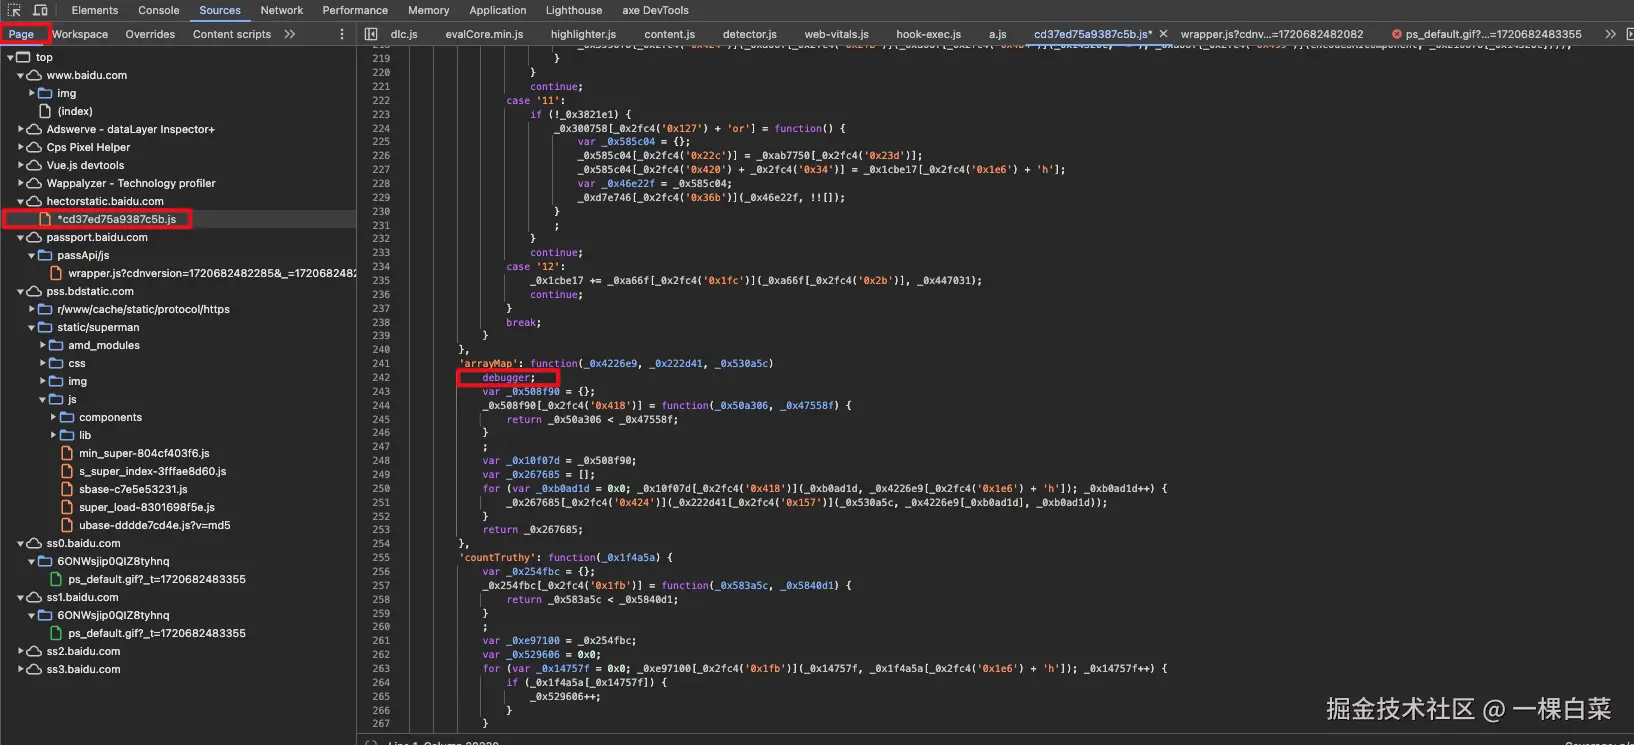The image size is (1634, 745).
Task: Switch to the detector.js file tab
Action: (750, 34)
